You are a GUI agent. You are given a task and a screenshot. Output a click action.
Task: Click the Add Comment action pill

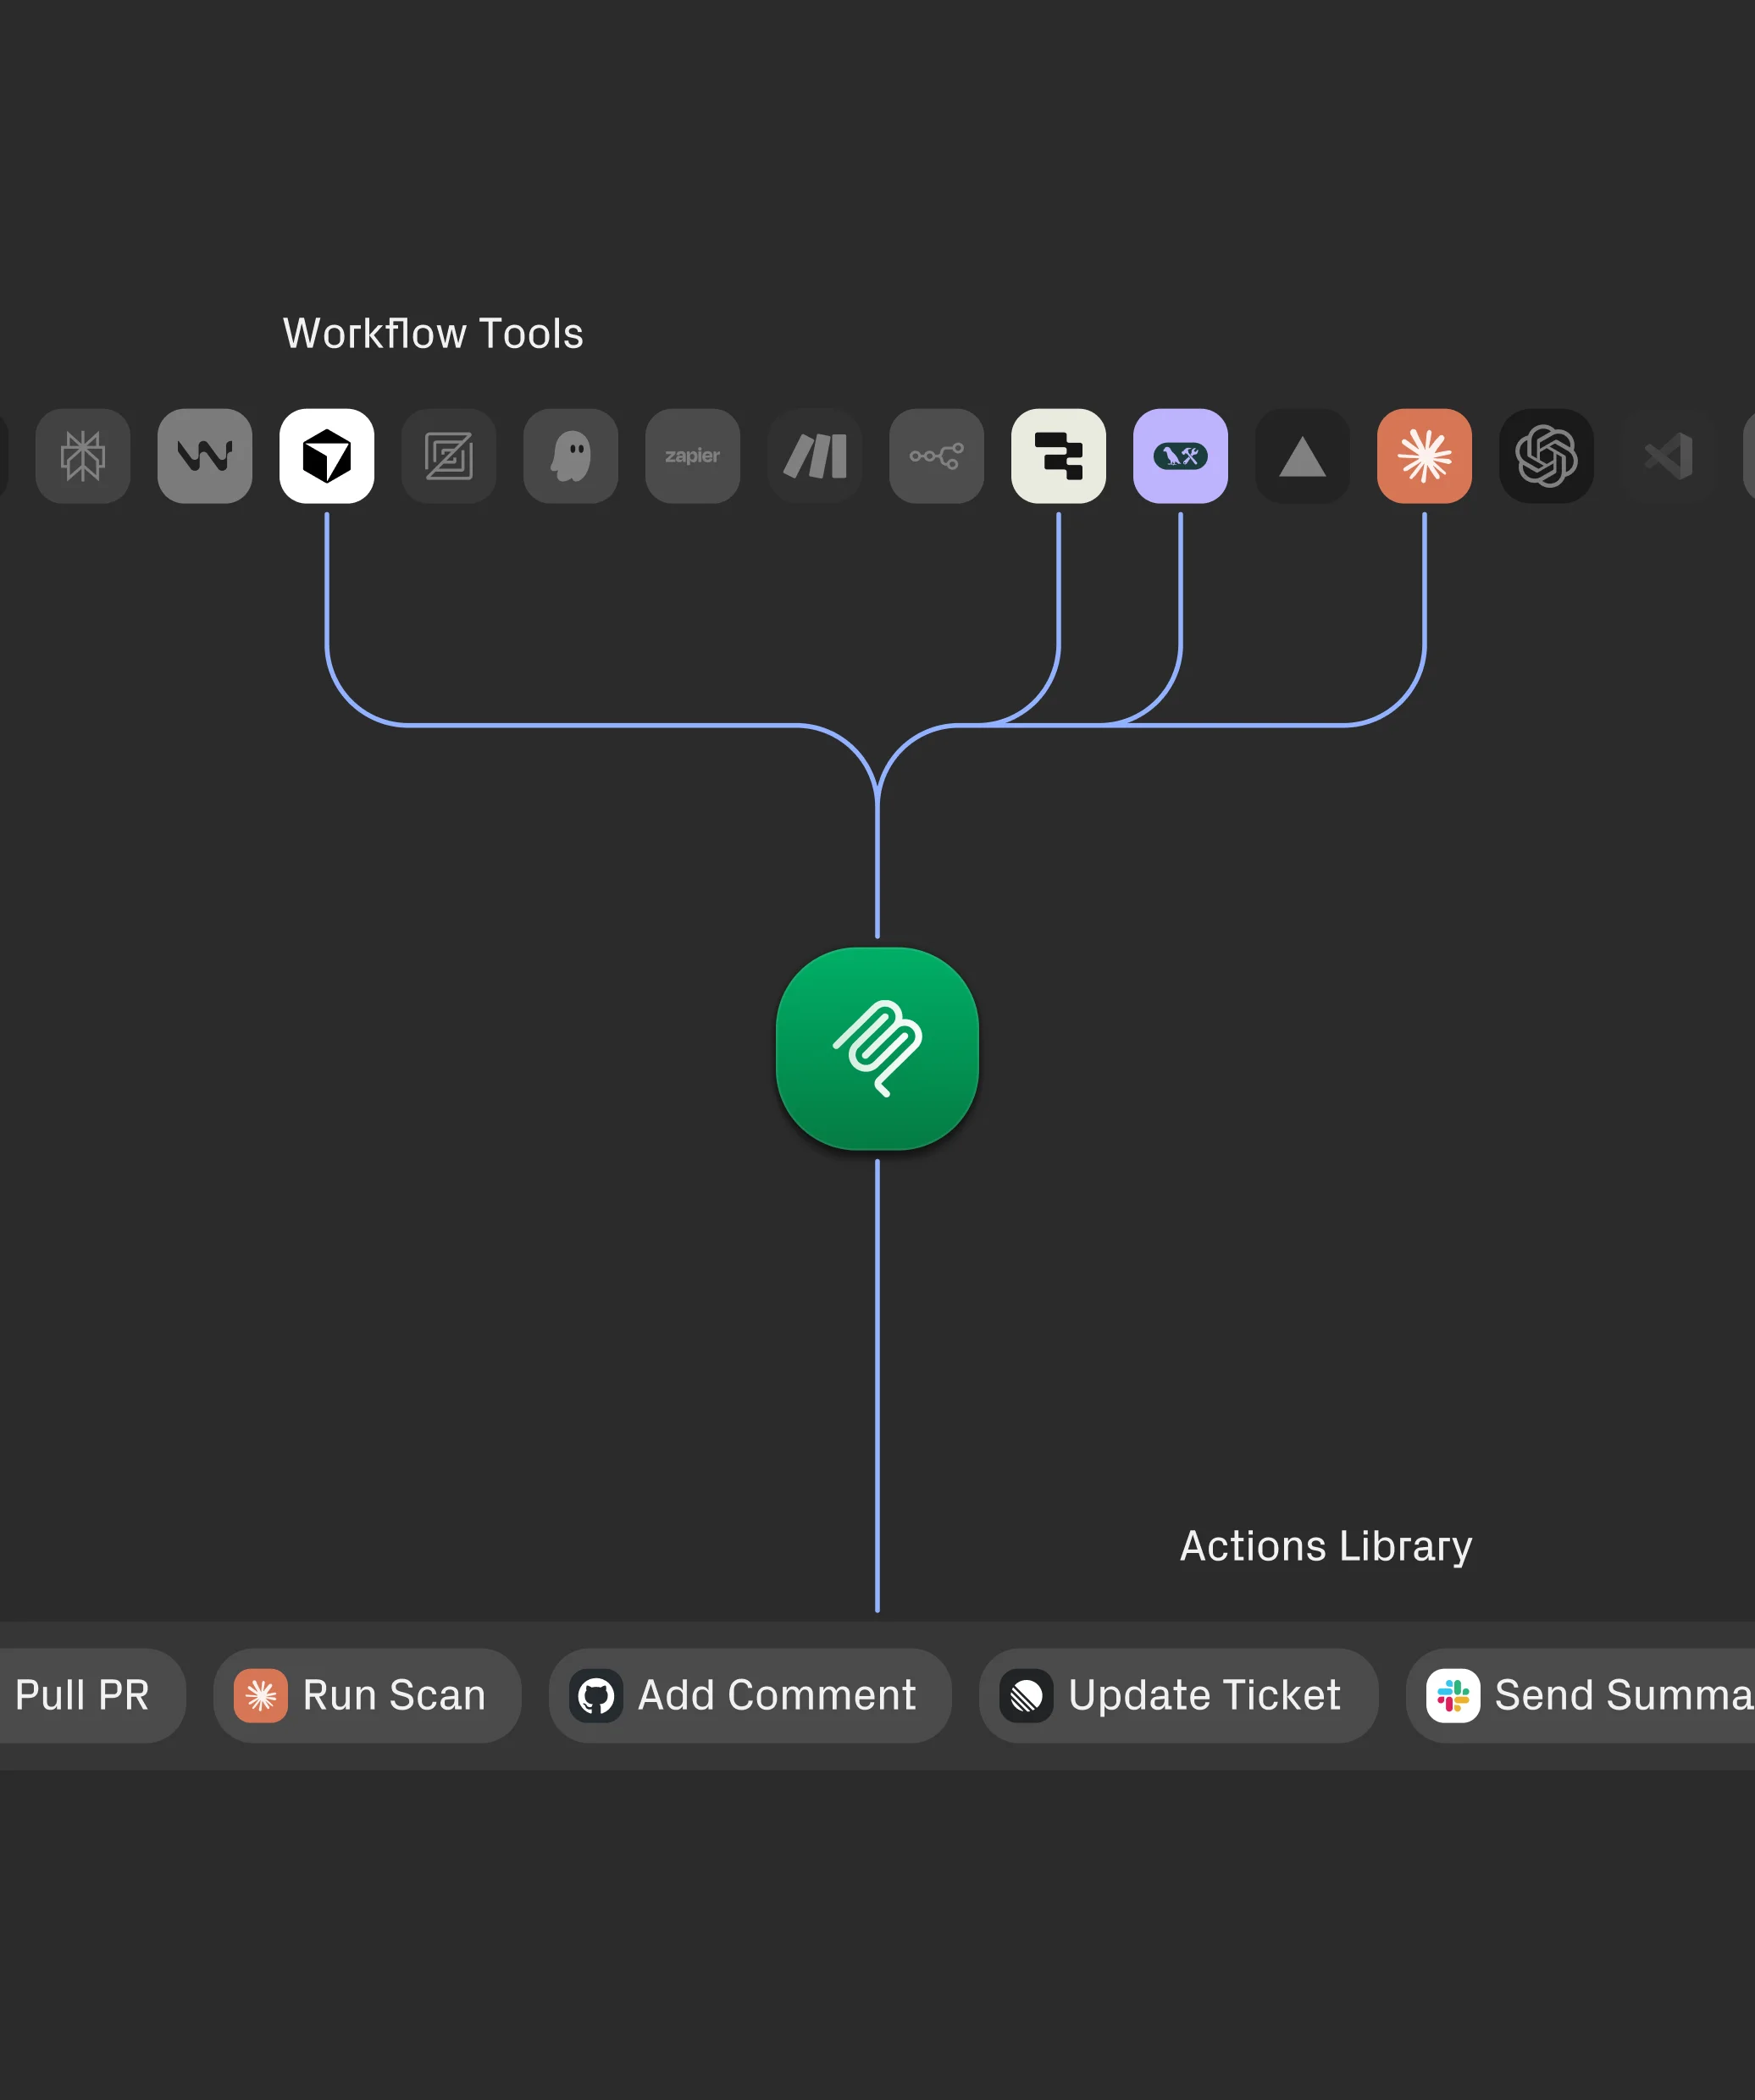pos(749,1695)
